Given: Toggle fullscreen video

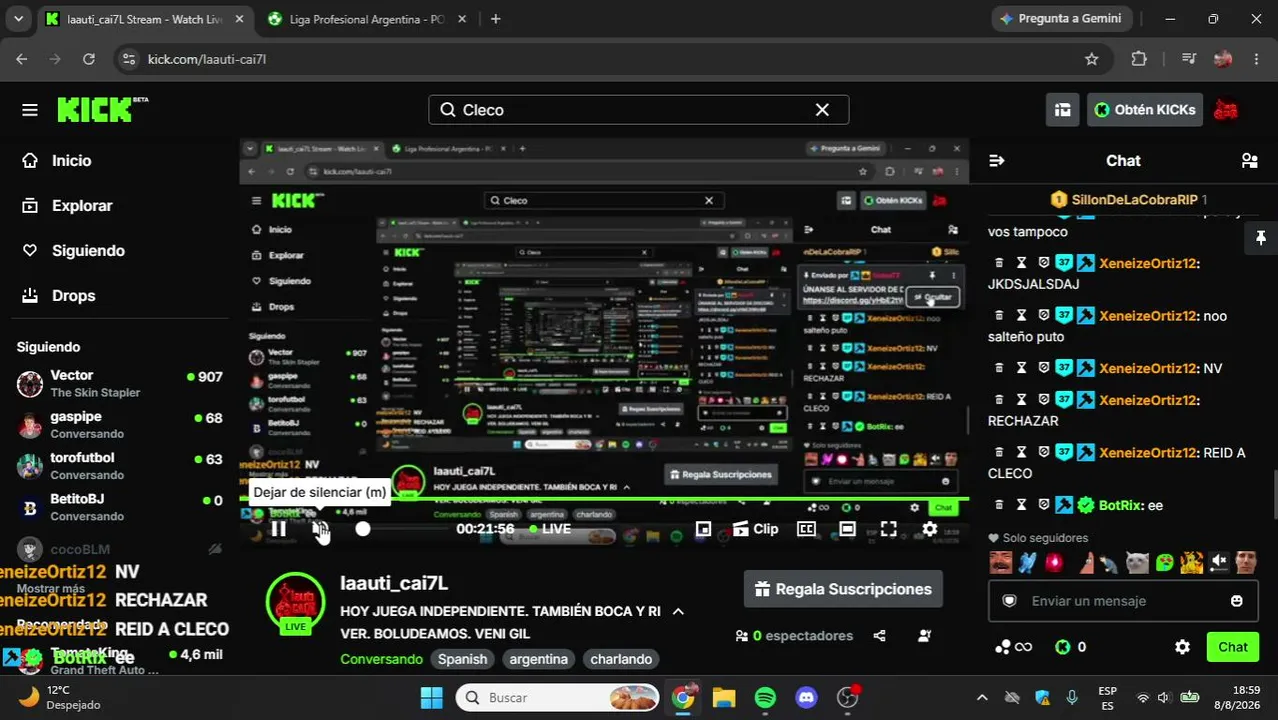Looking at the screenshot, I should tap(888, 529).
